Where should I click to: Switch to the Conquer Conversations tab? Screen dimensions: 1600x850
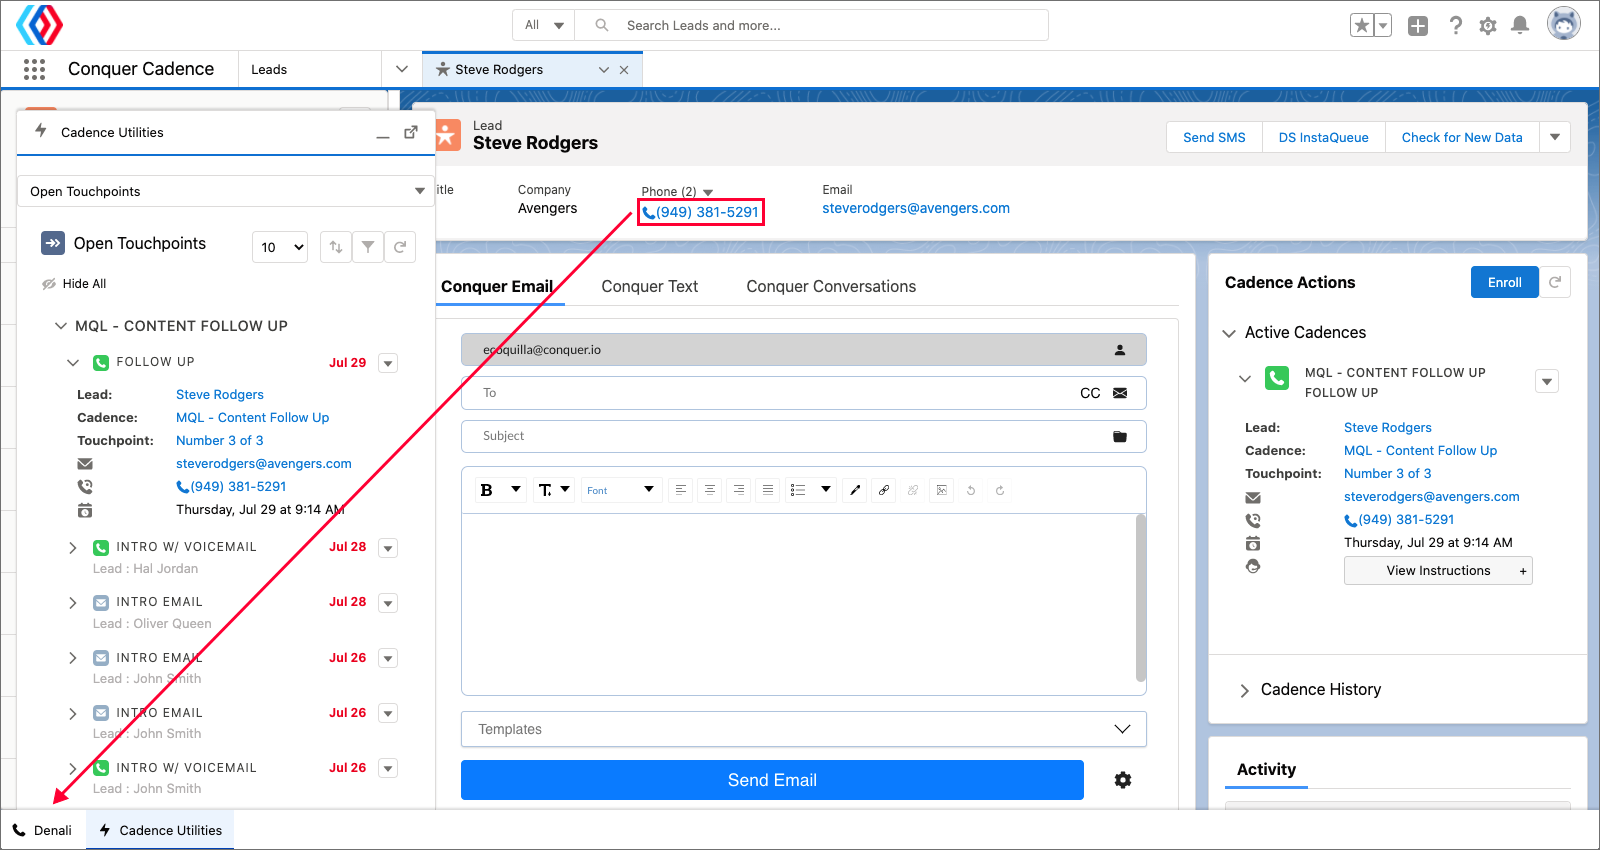tap(831, 286)
